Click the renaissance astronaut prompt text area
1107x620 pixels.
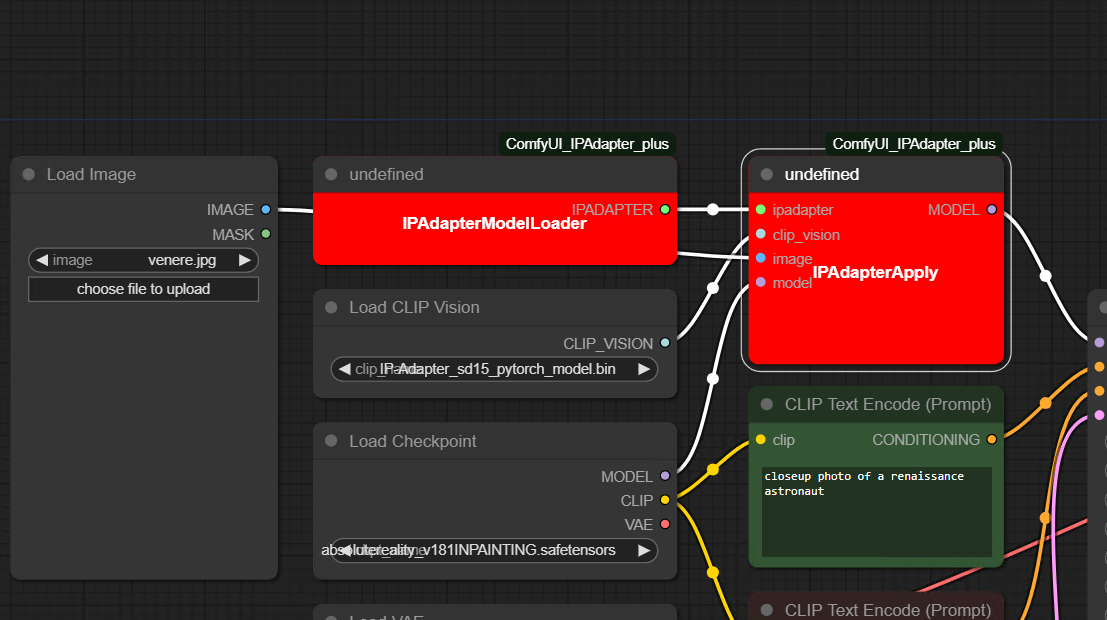[875, 510]
